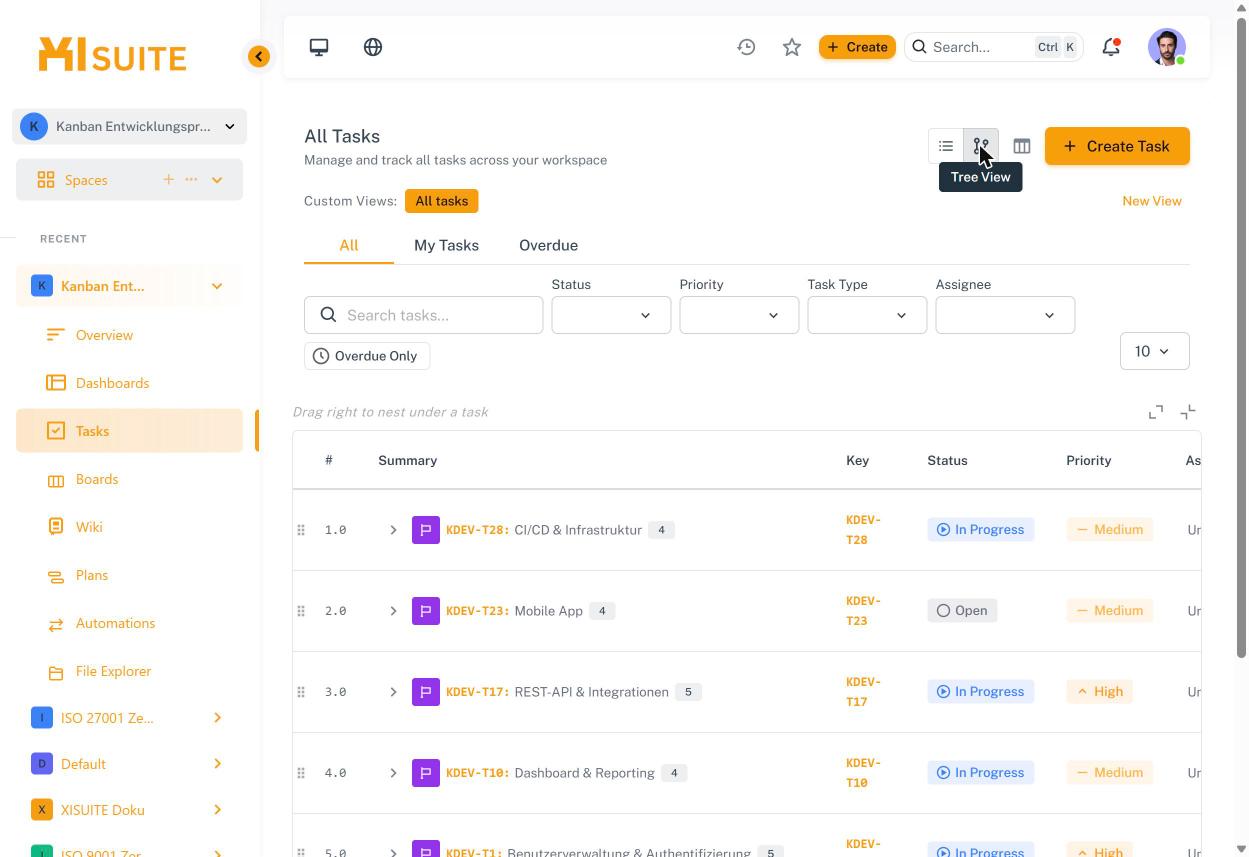Screen dimensions: 1249x857
Task: Click the New View link
Action: [x=1152, y=201]
